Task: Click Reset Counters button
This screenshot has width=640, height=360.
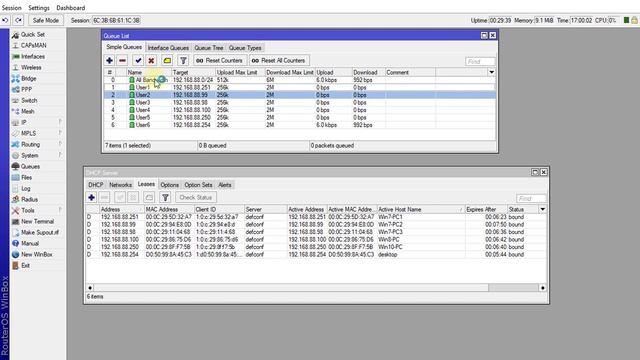Action: [220, 60]
